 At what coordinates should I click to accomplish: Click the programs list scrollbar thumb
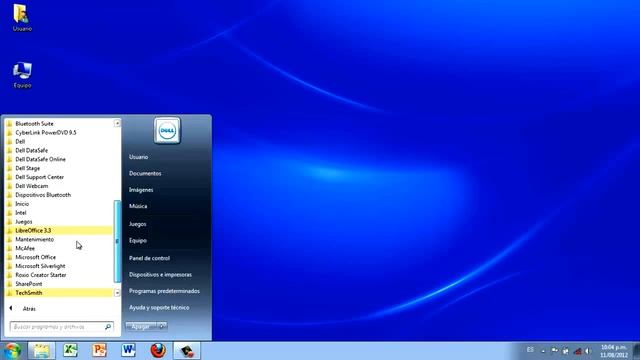point(117,241)
